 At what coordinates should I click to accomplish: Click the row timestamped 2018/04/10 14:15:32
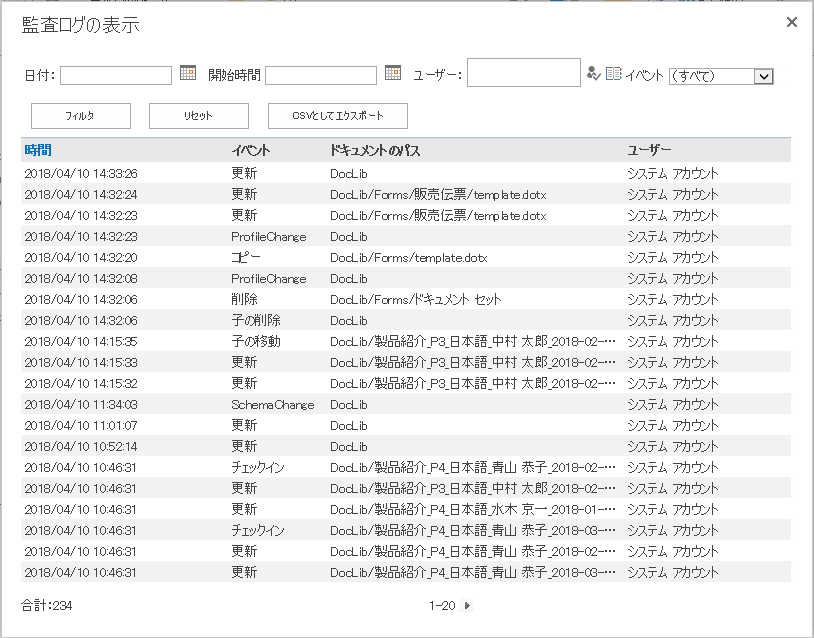click(406, 383)
